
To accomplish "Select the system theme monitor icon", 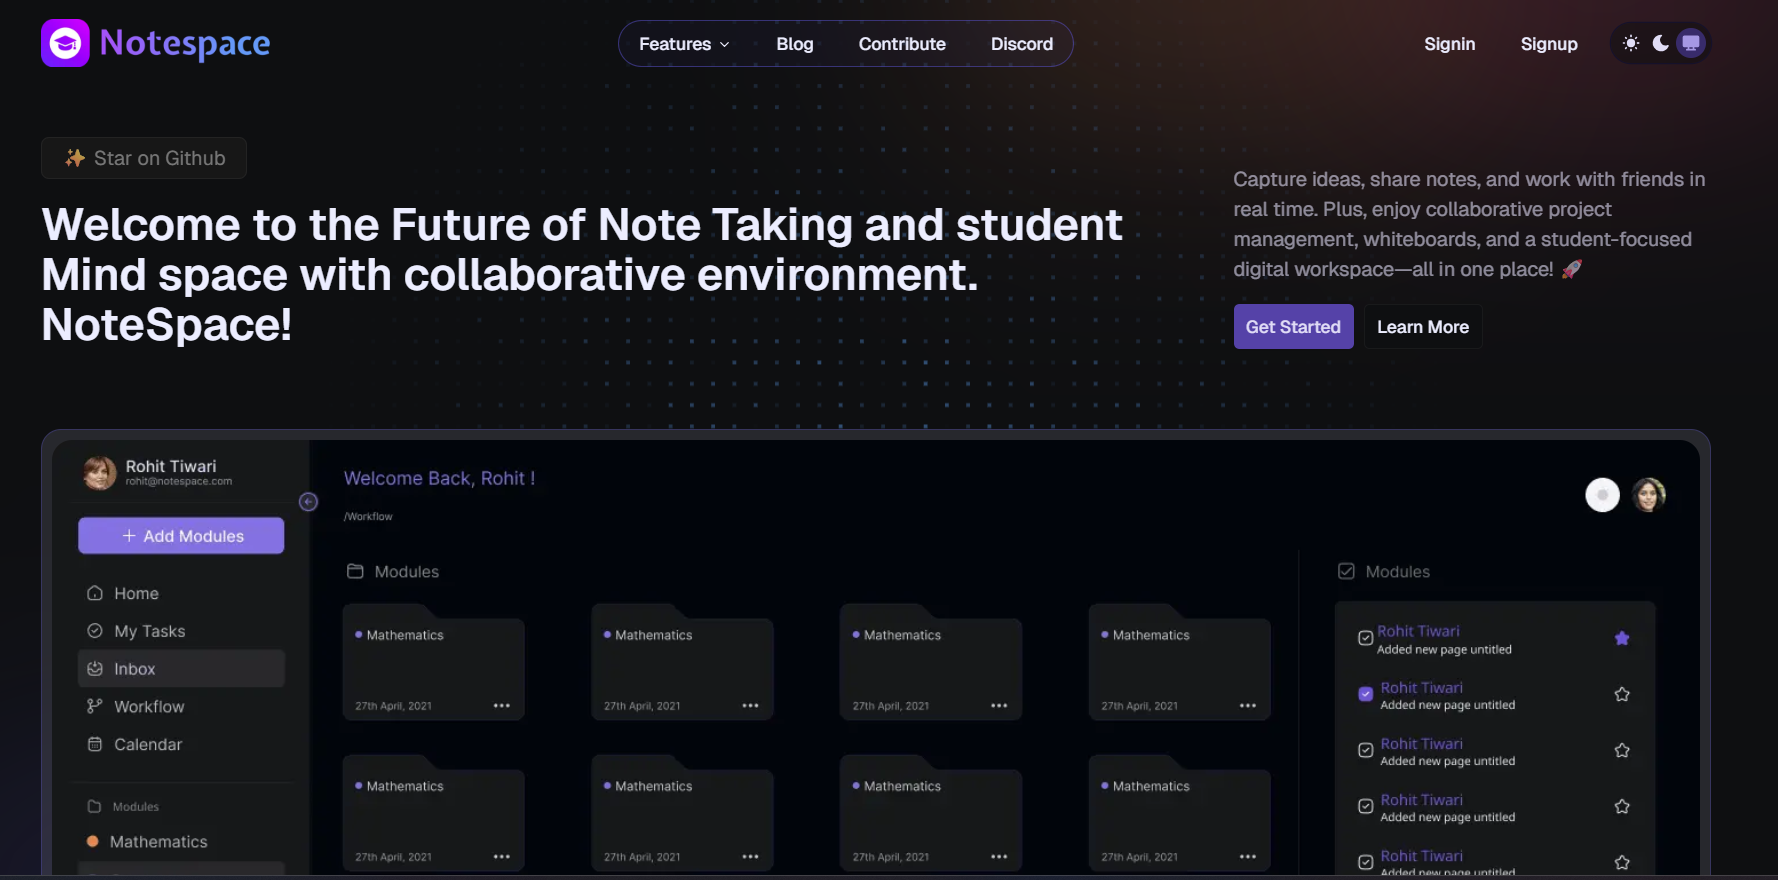I will [x=1691, y=43].
